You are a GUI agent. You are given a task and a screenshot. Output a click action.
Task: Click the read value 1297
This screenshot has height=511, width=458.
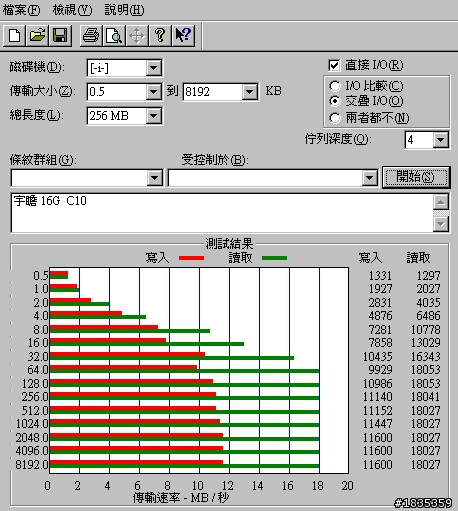(428, 276)
